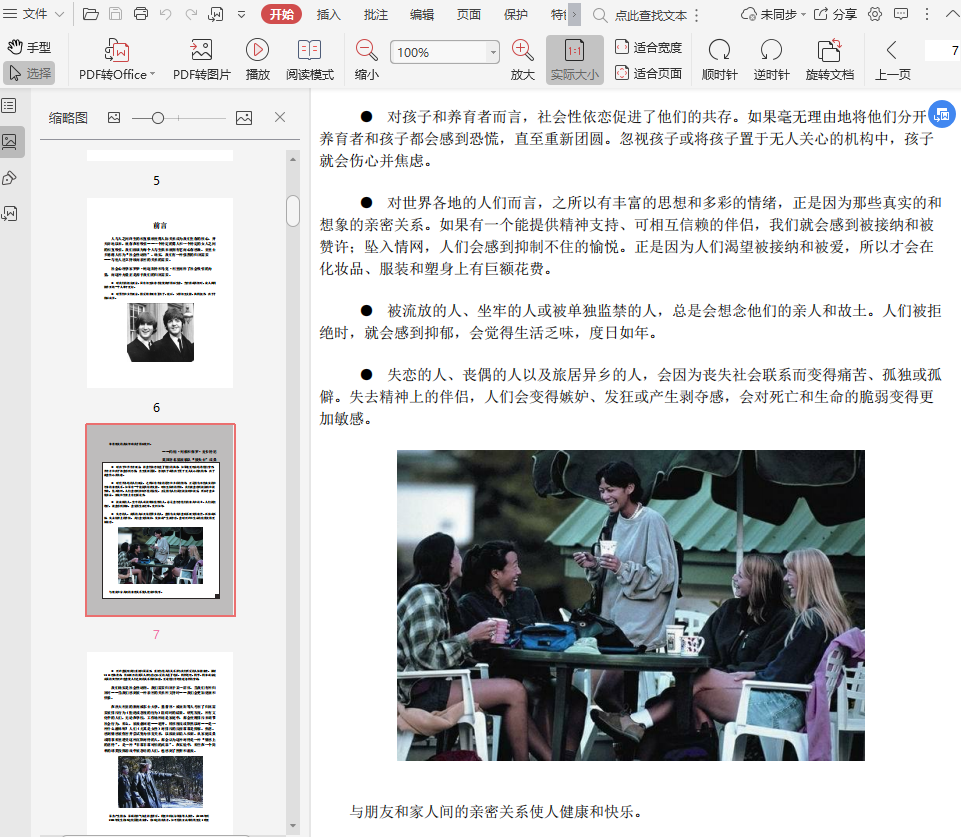Image resolution: width=961 pixels, height=837 pixels.
Task: Toggle 阅读模式 reading mode
Action: pyautogui.click(x=309, y=59)
